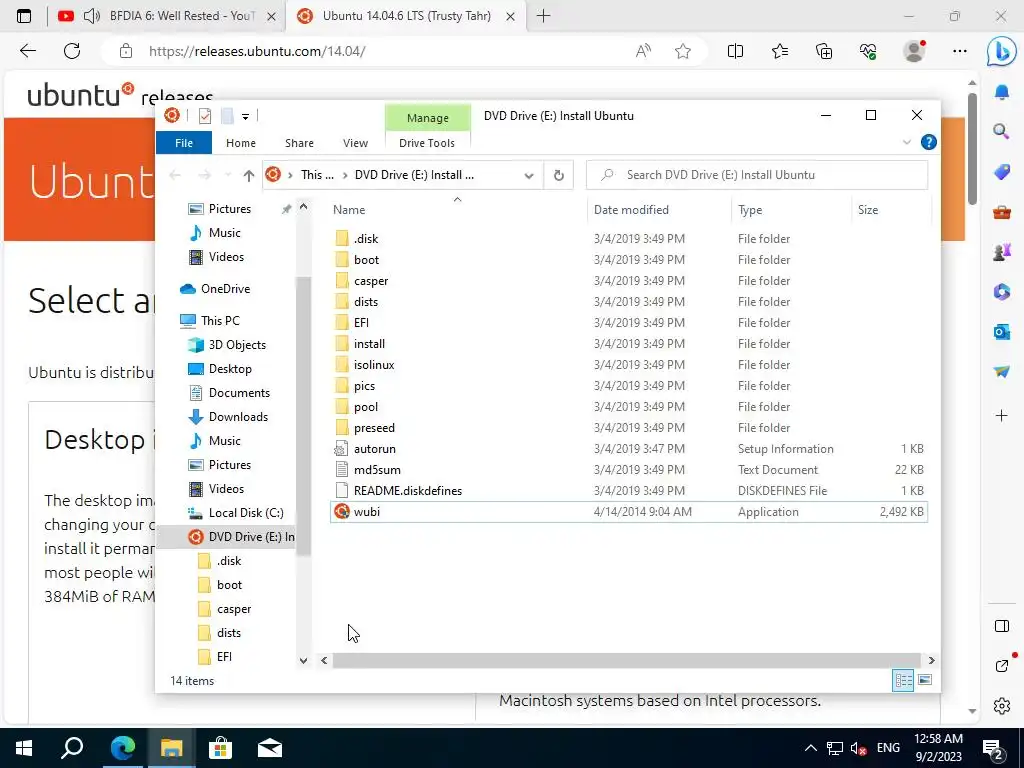Open Edge sidebar settings gear

[1002, 706]
